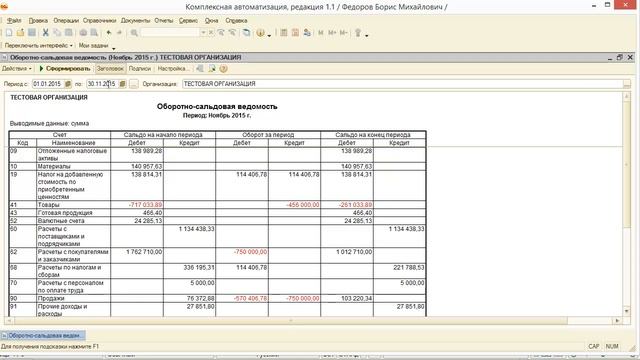The height and width of the screenshot is (360, 640).
Task: Click the Оборотно-сальдовая ведомость taskbar tab
Action: pyautogui.click(x=43, y=336)
